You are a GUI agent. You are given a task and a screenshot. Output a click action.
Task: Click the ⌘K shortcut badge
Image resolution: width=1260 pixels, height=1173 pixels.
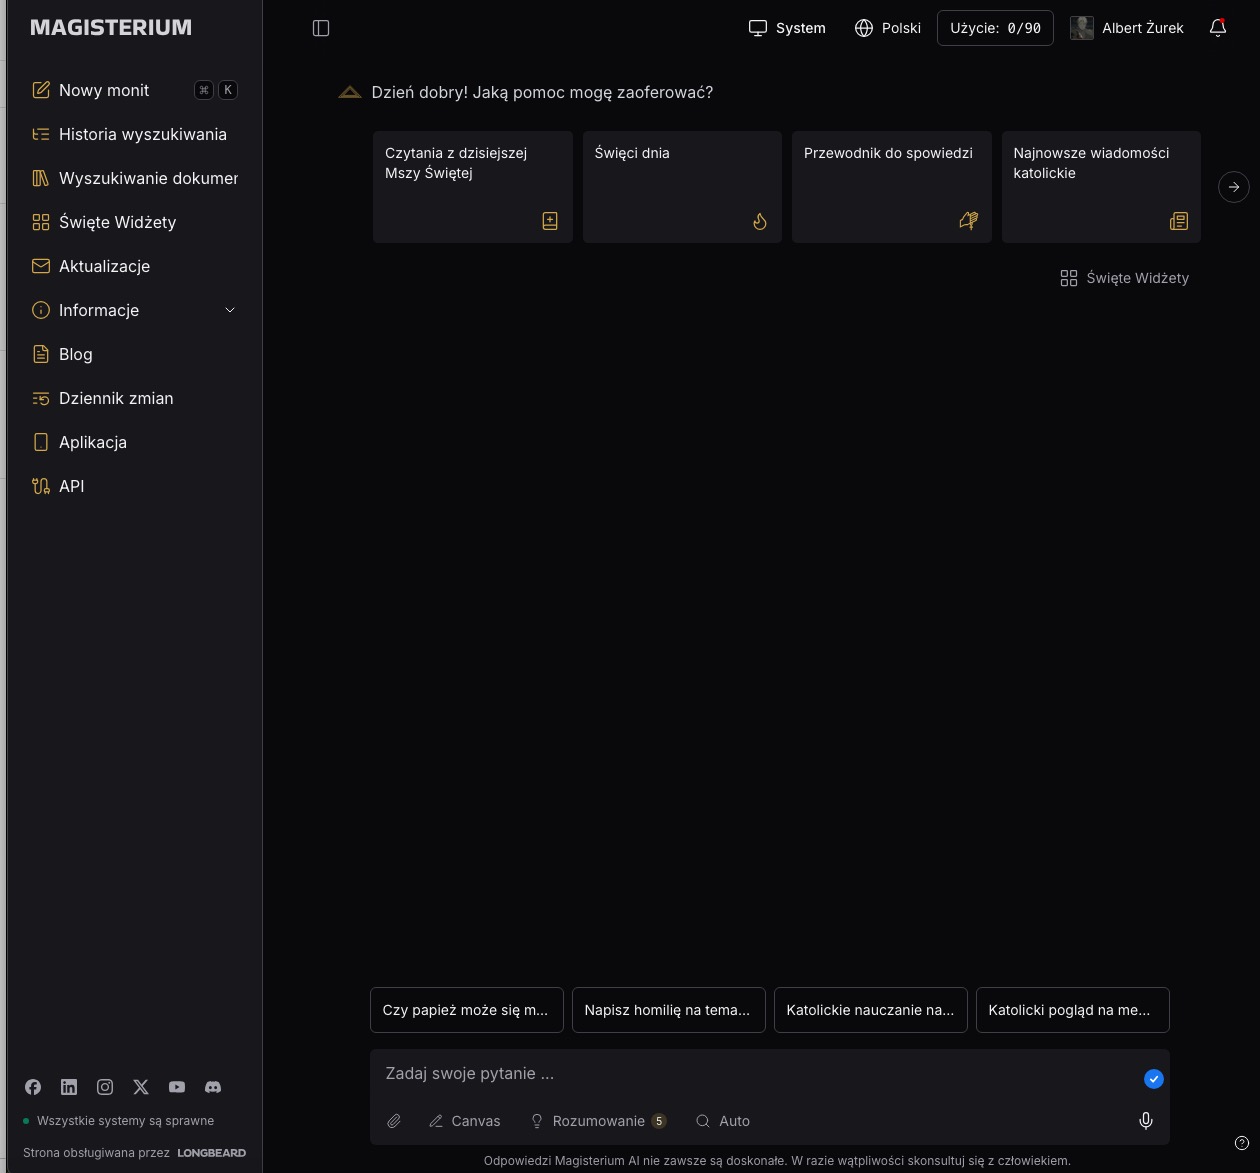coord(216,90)
